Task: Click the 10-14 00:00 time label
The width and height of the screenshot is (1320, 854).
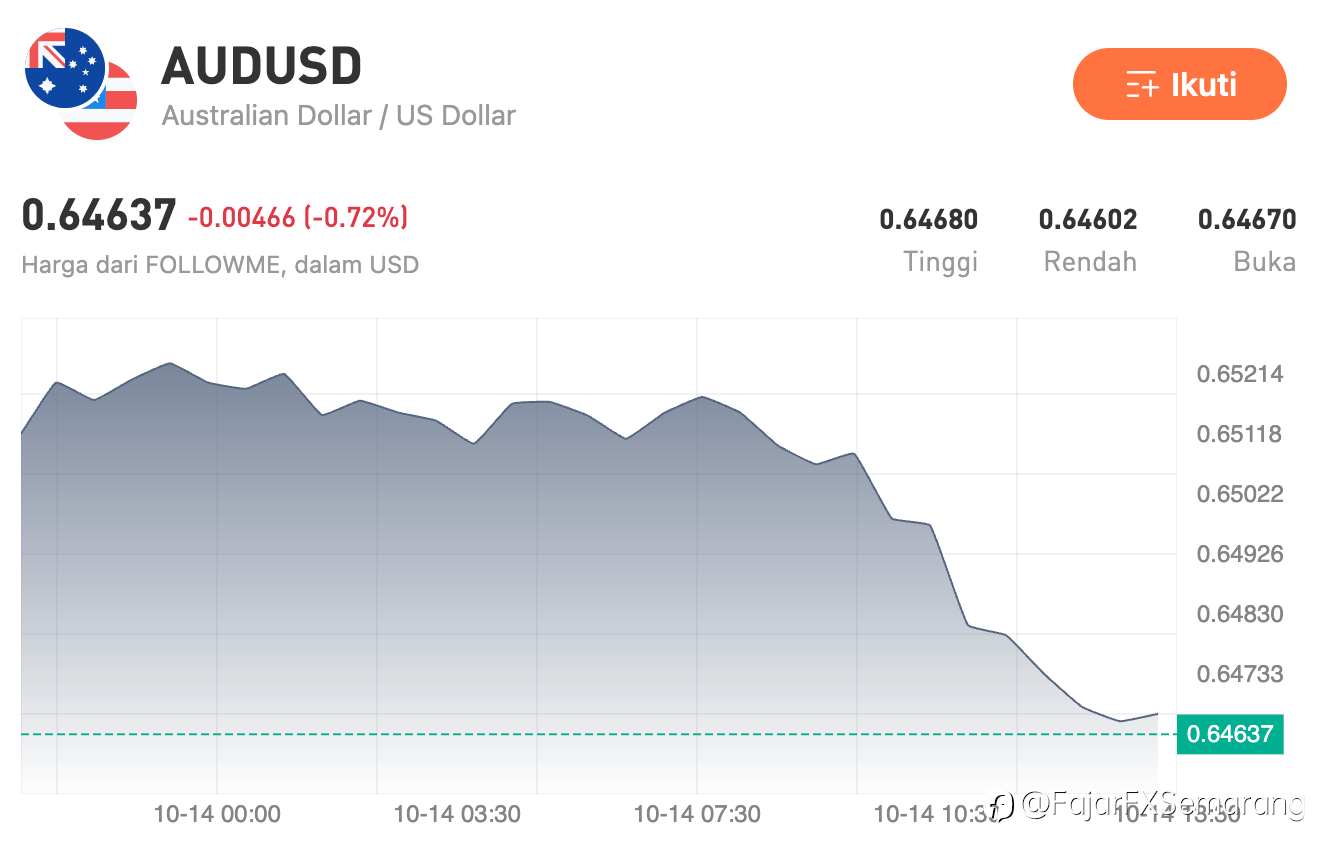Action: click(x=217, y=814)
